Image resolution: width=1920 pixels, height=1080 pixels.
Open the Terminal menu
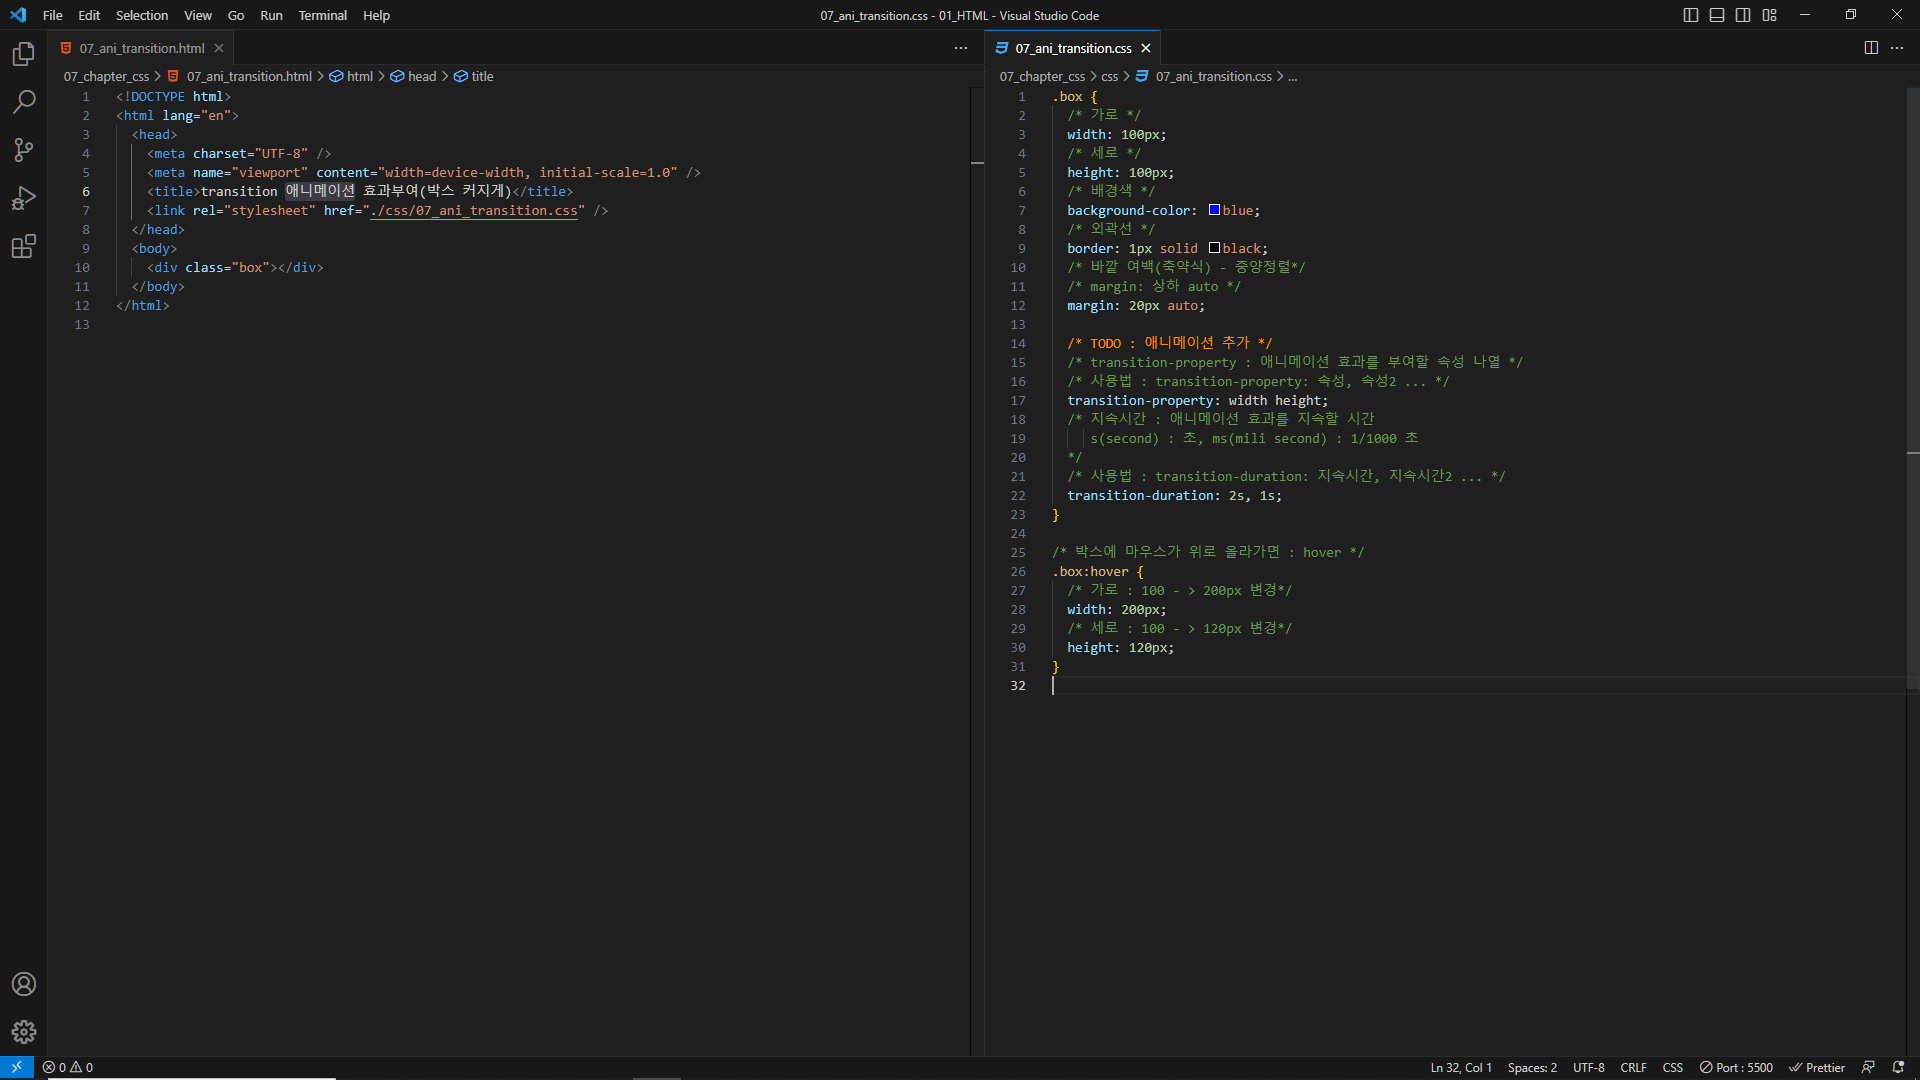[322, 15]
